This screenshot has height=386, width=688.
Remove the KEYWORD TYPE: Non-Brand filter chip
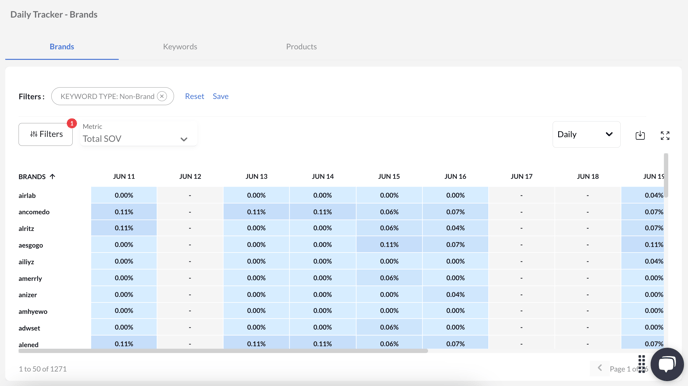click(x=162, y=96)
